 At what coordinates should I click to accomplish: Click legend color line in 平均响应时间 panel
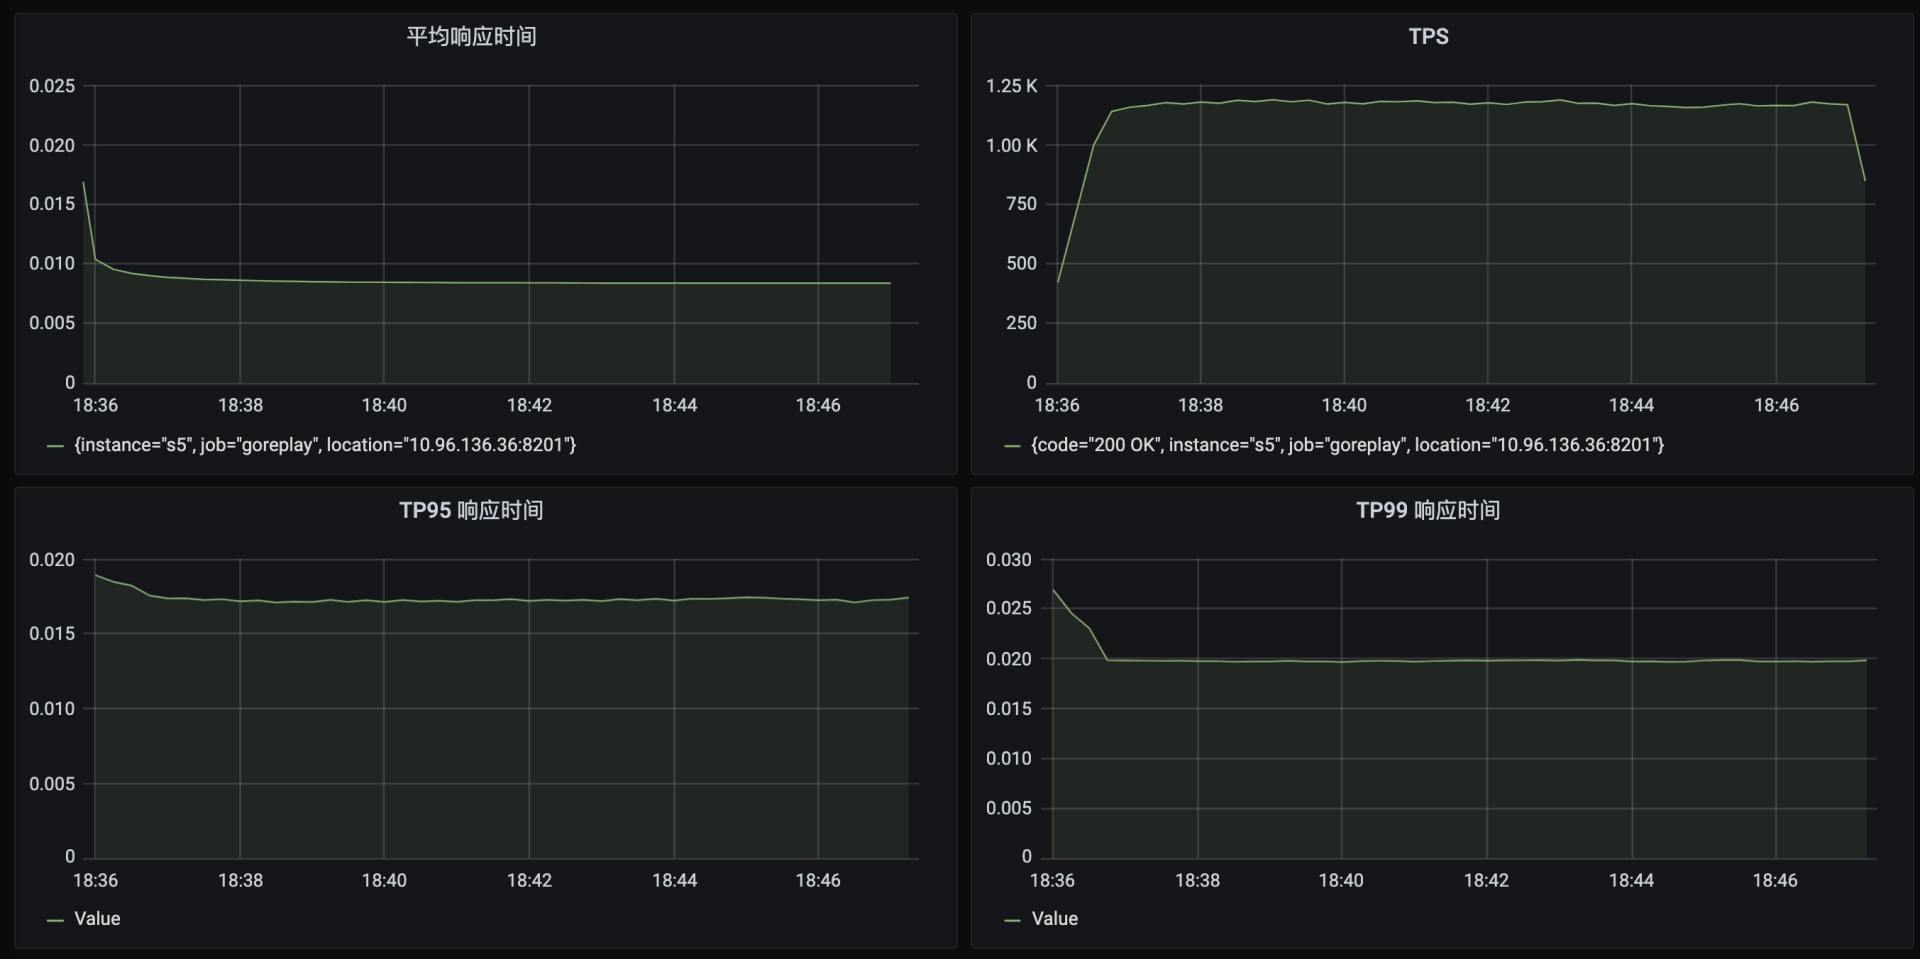pos(55,446)
